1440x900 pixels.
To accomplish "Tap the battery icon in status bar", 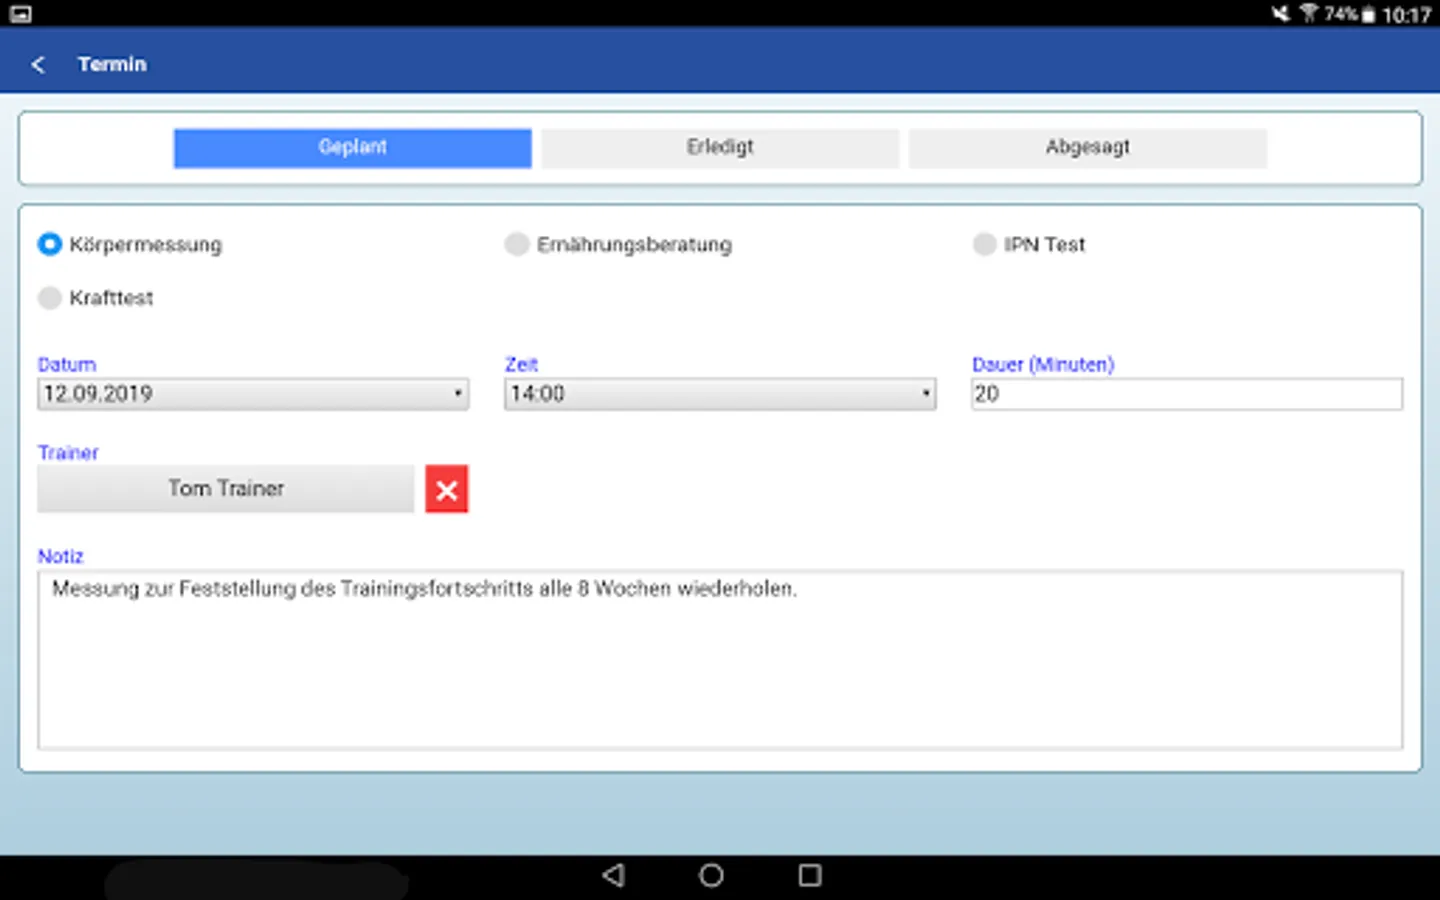I will click(1368, 15).
